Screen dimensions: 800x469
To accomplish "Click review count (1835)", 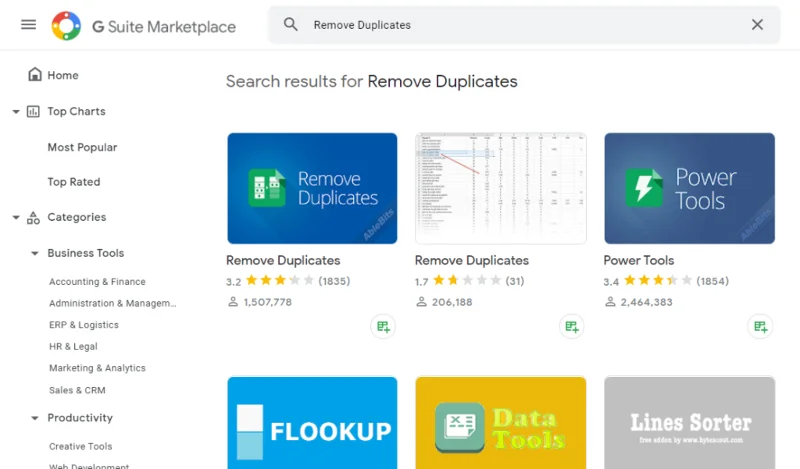I will coord(334,281).
